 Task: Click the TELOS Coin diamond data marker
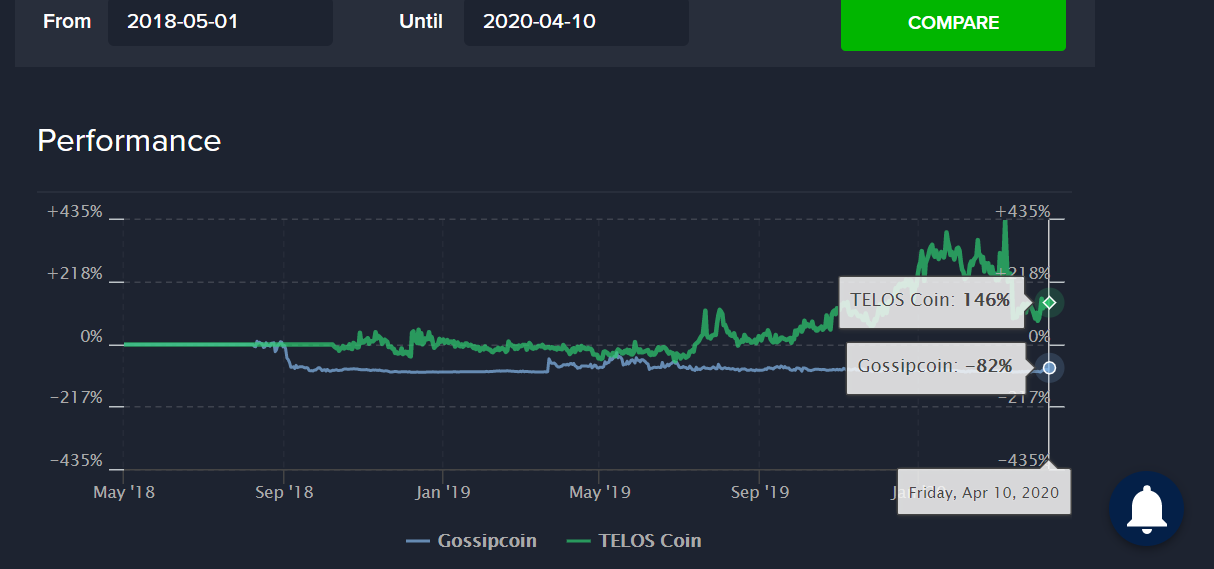pyautogui.click(x=1049, y=302)
